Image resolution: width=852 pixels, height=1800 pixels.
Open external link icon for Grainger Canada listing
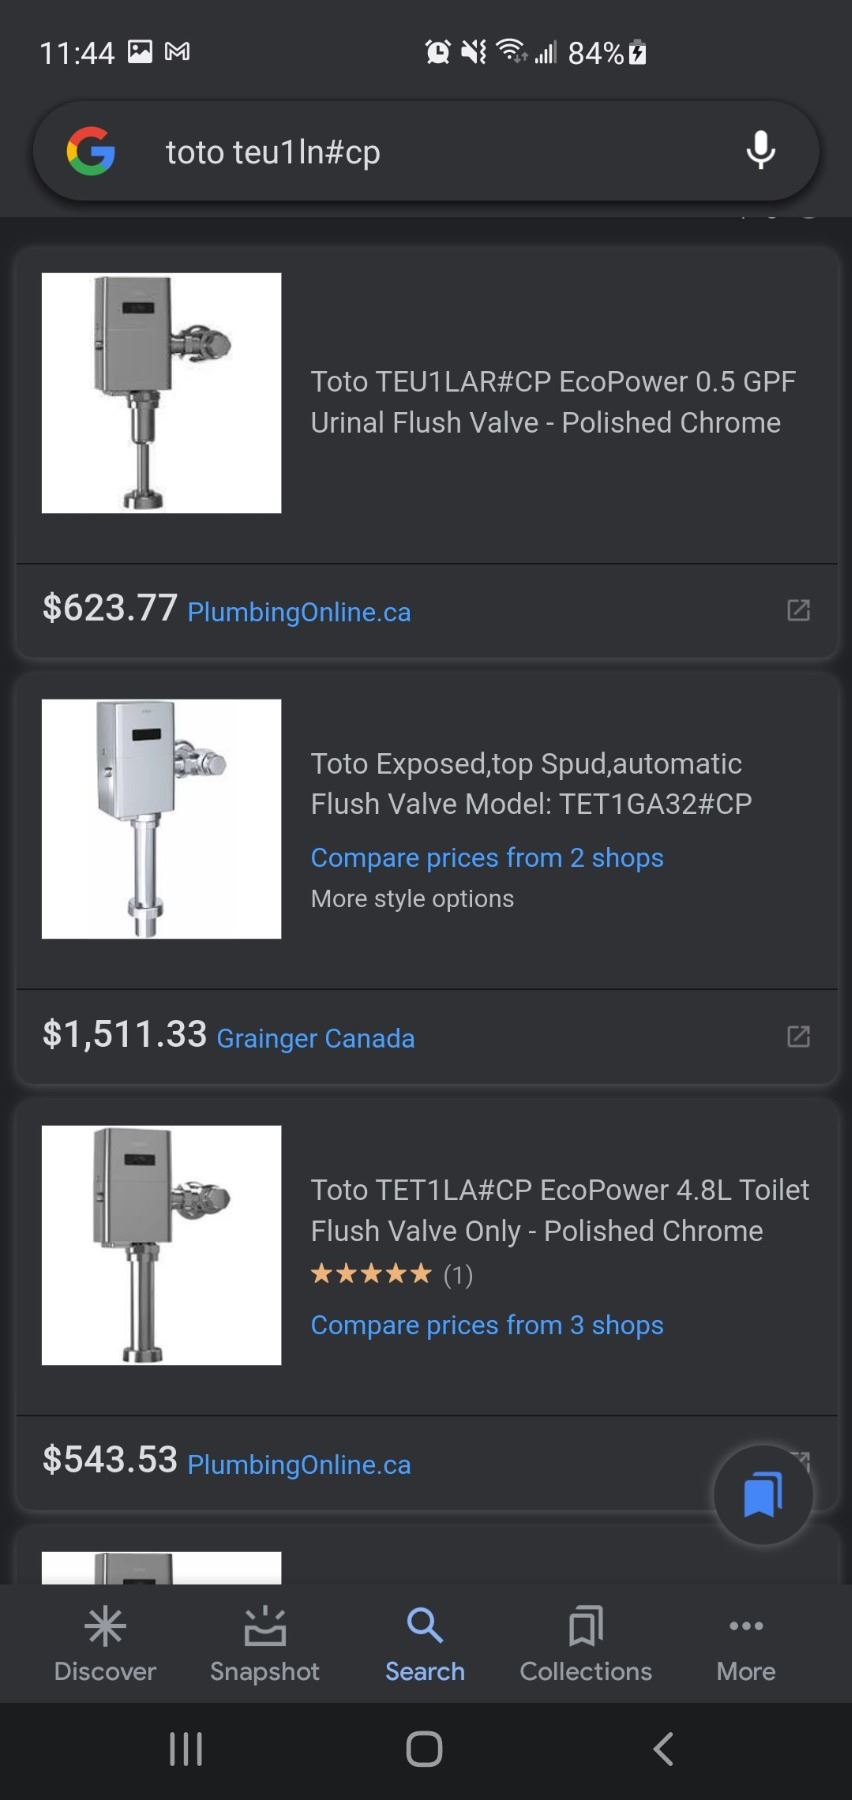pyautogui.click(x=798, y=1036)
